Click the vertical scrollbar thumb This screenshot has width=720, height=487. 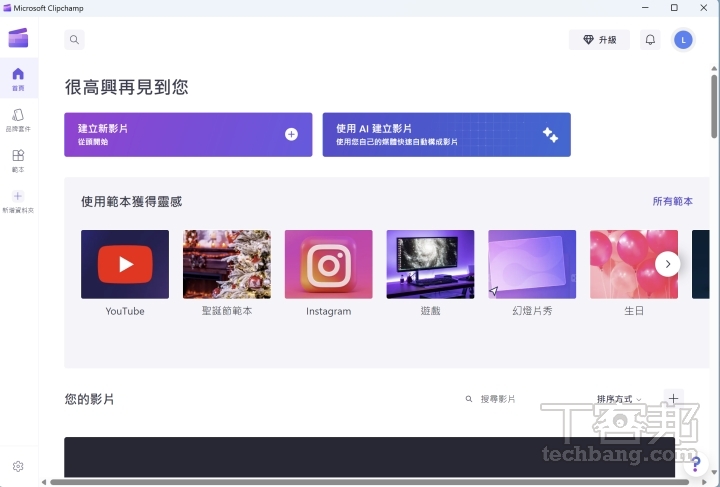714,106
